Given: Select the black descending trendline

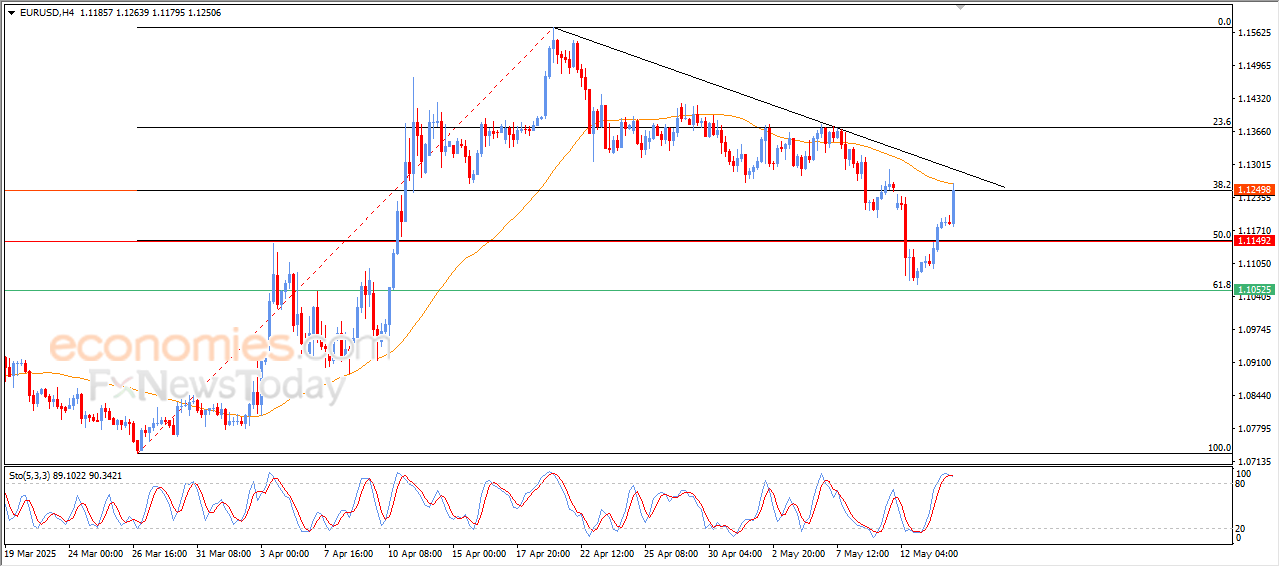Looking at the screenshot, I should [x=780, y=108].
